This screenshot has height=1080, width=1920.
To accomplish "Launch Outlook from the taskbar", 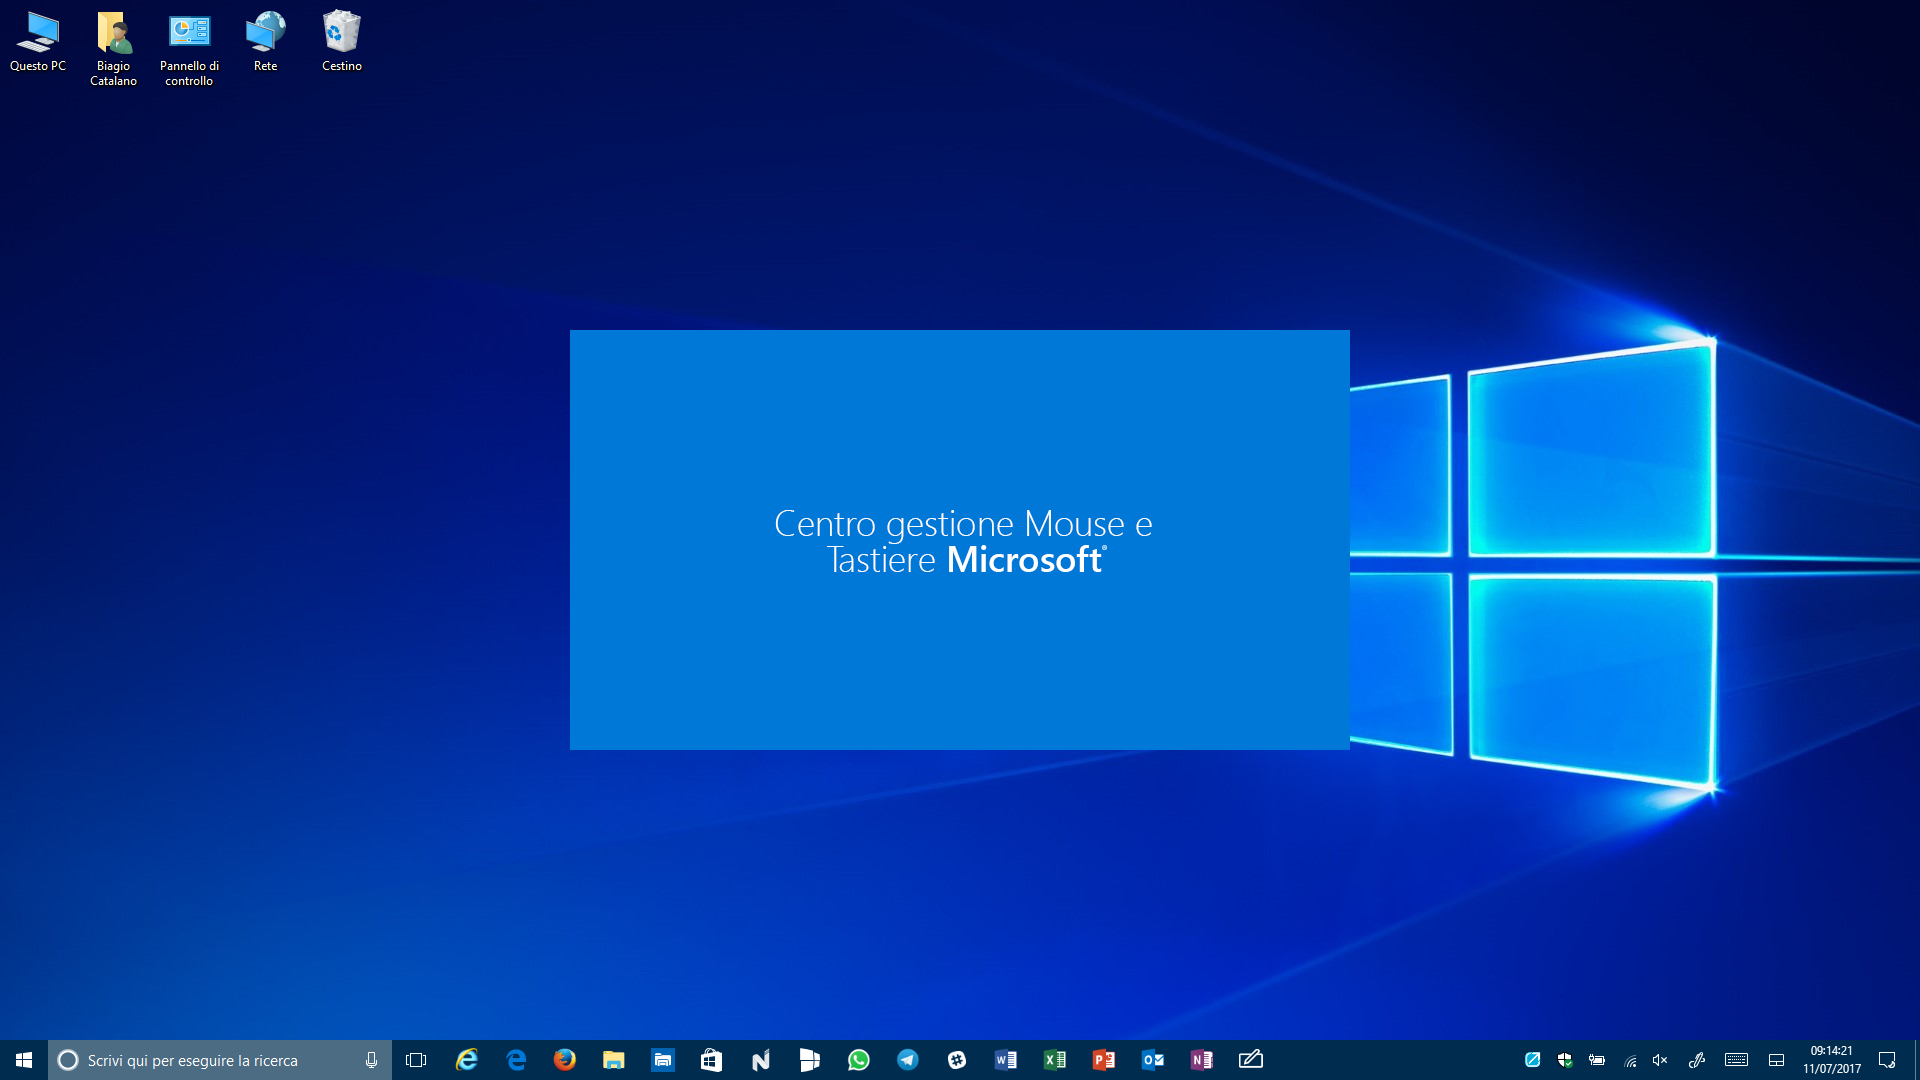I will coord(1153,1060).
